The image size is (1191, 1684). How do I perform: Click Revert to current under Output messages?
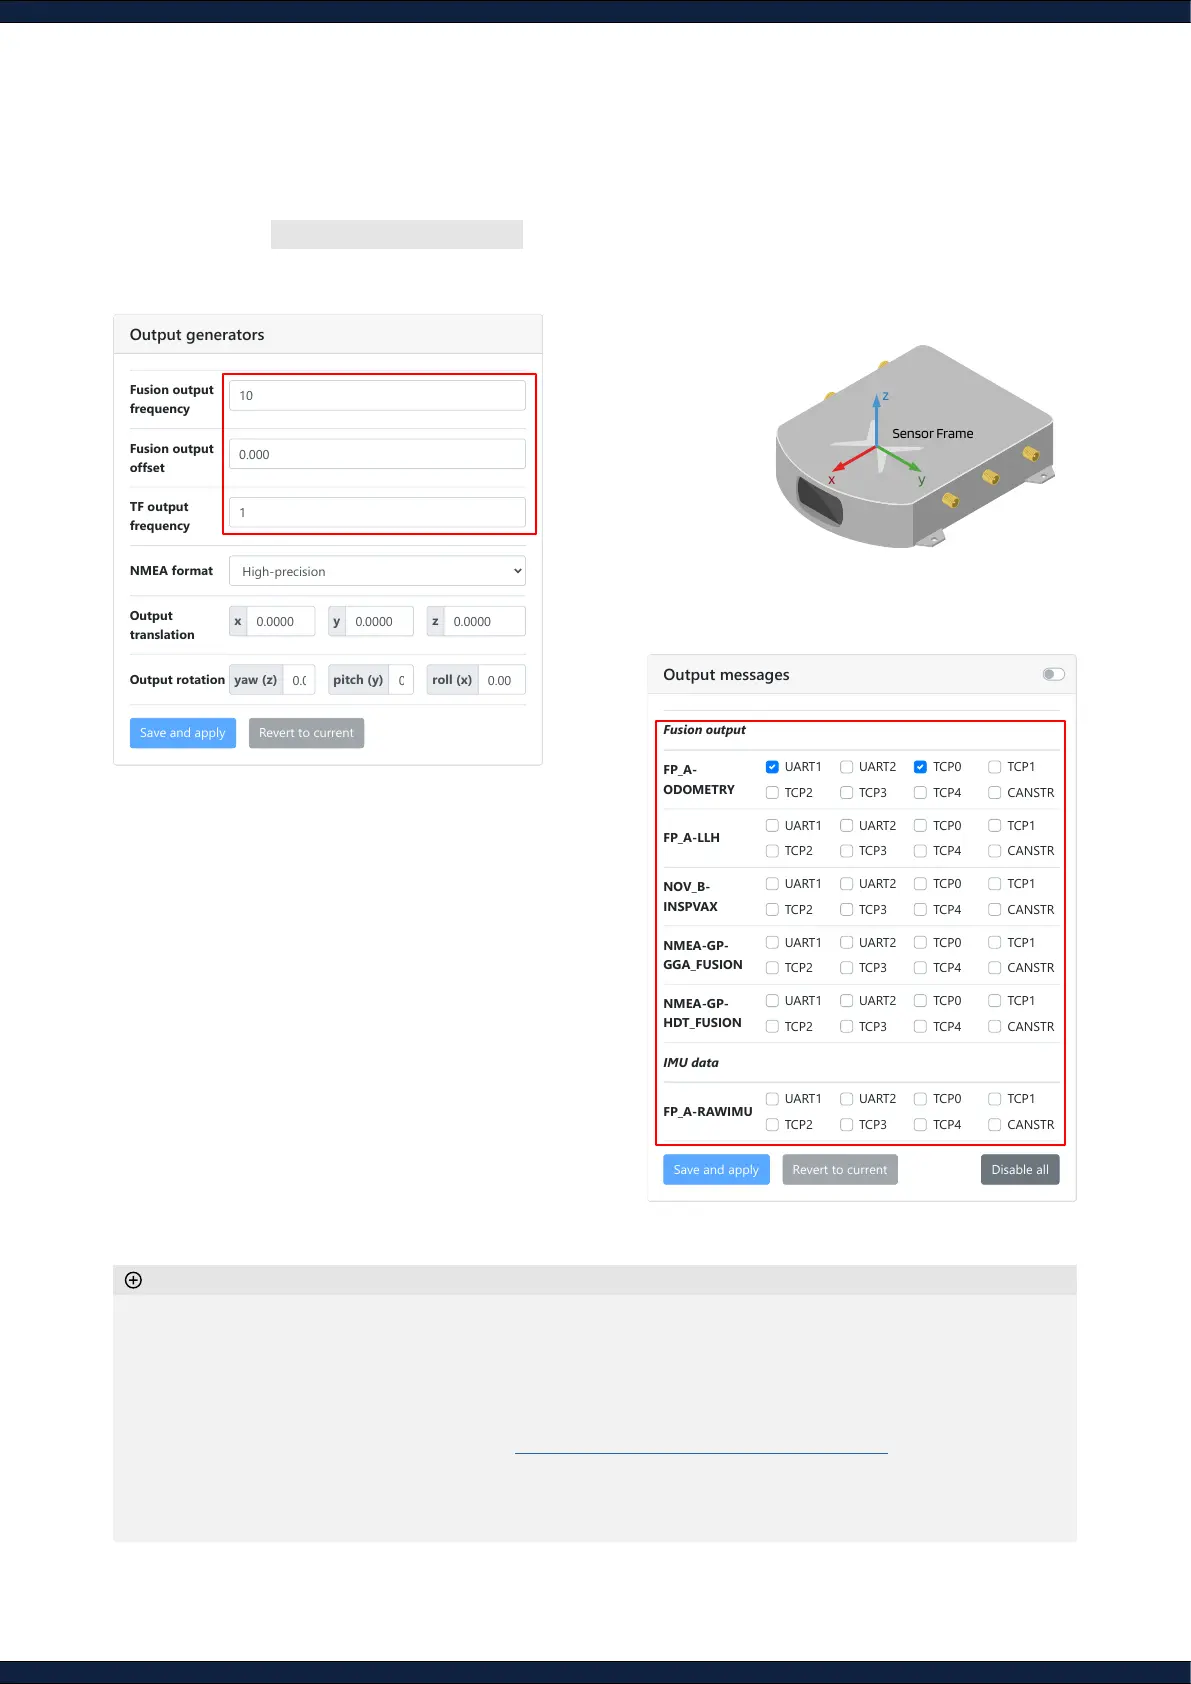(839, 1170)
